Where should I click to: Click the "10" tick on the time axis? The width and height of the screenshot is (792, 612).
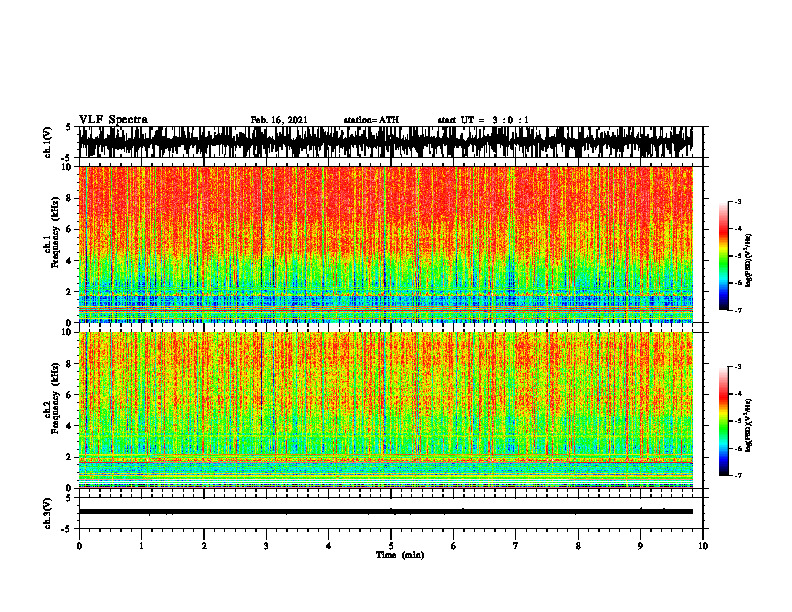(x=703, y=546)
